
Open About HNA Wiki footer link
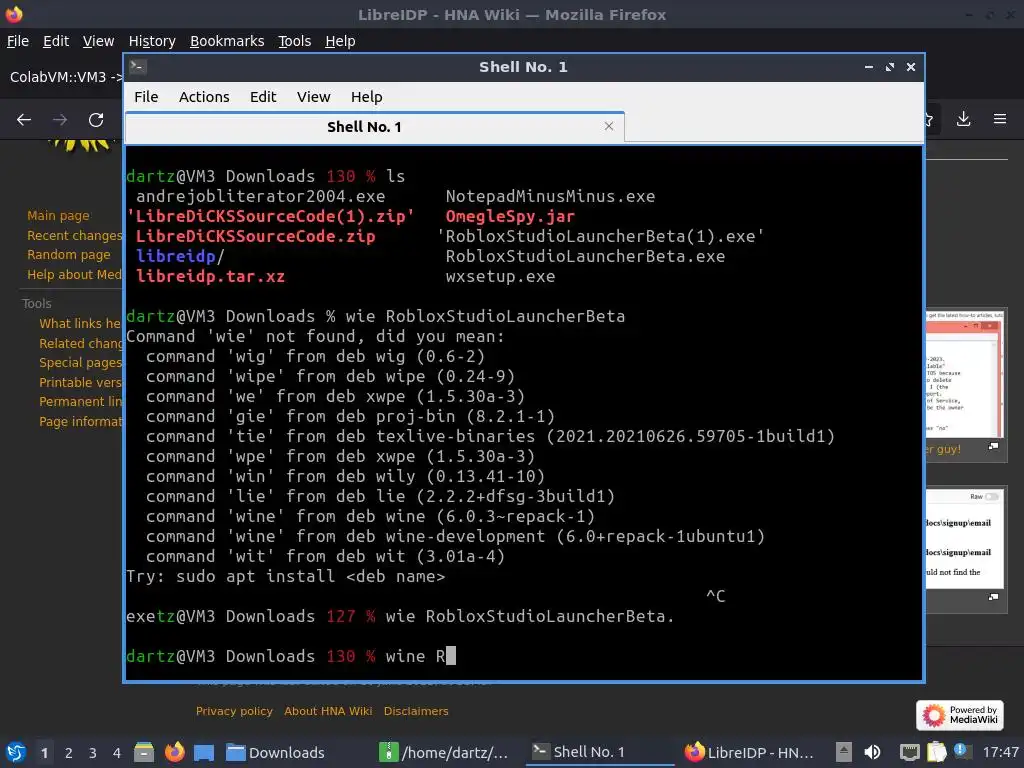click(x=328, y=711)
